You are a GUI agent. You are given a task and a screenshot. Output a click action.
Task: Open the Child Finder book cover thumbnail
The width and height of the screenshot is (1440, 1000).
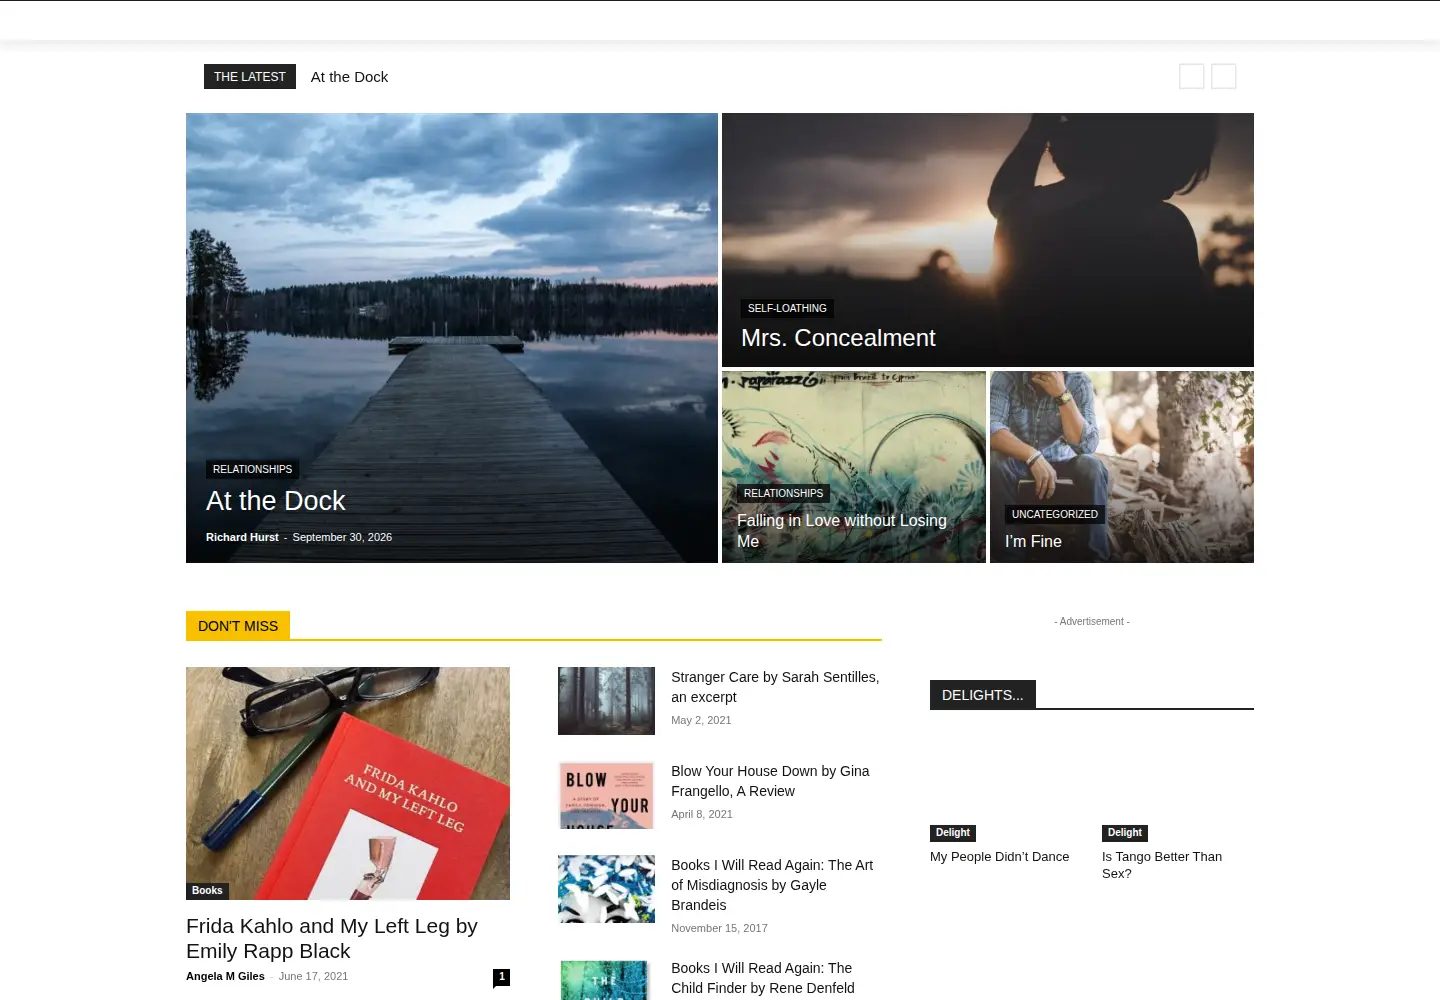coord(606,981)
